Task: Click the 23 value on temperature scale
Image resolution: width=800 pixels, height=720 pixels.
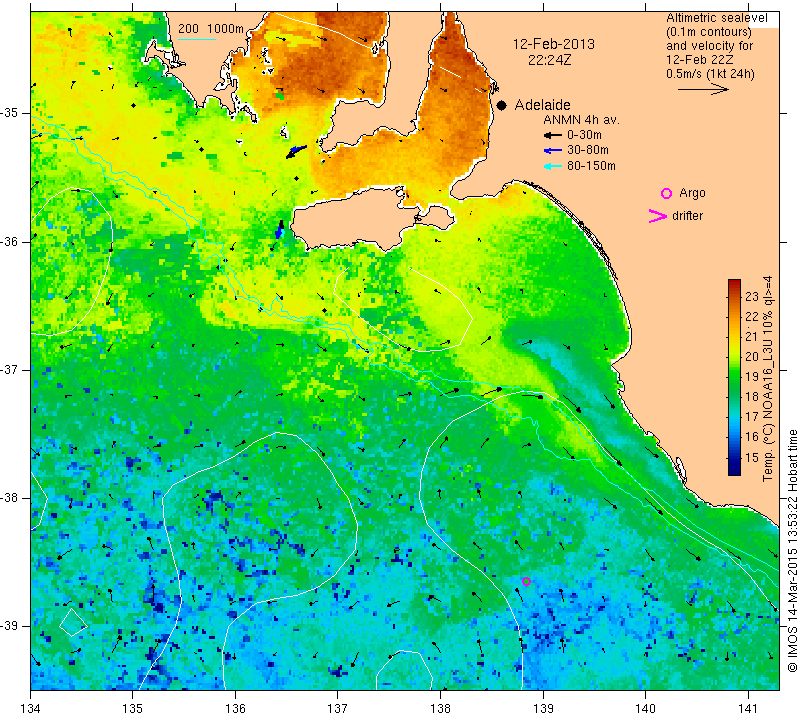Action: click(x=752, y=297)
